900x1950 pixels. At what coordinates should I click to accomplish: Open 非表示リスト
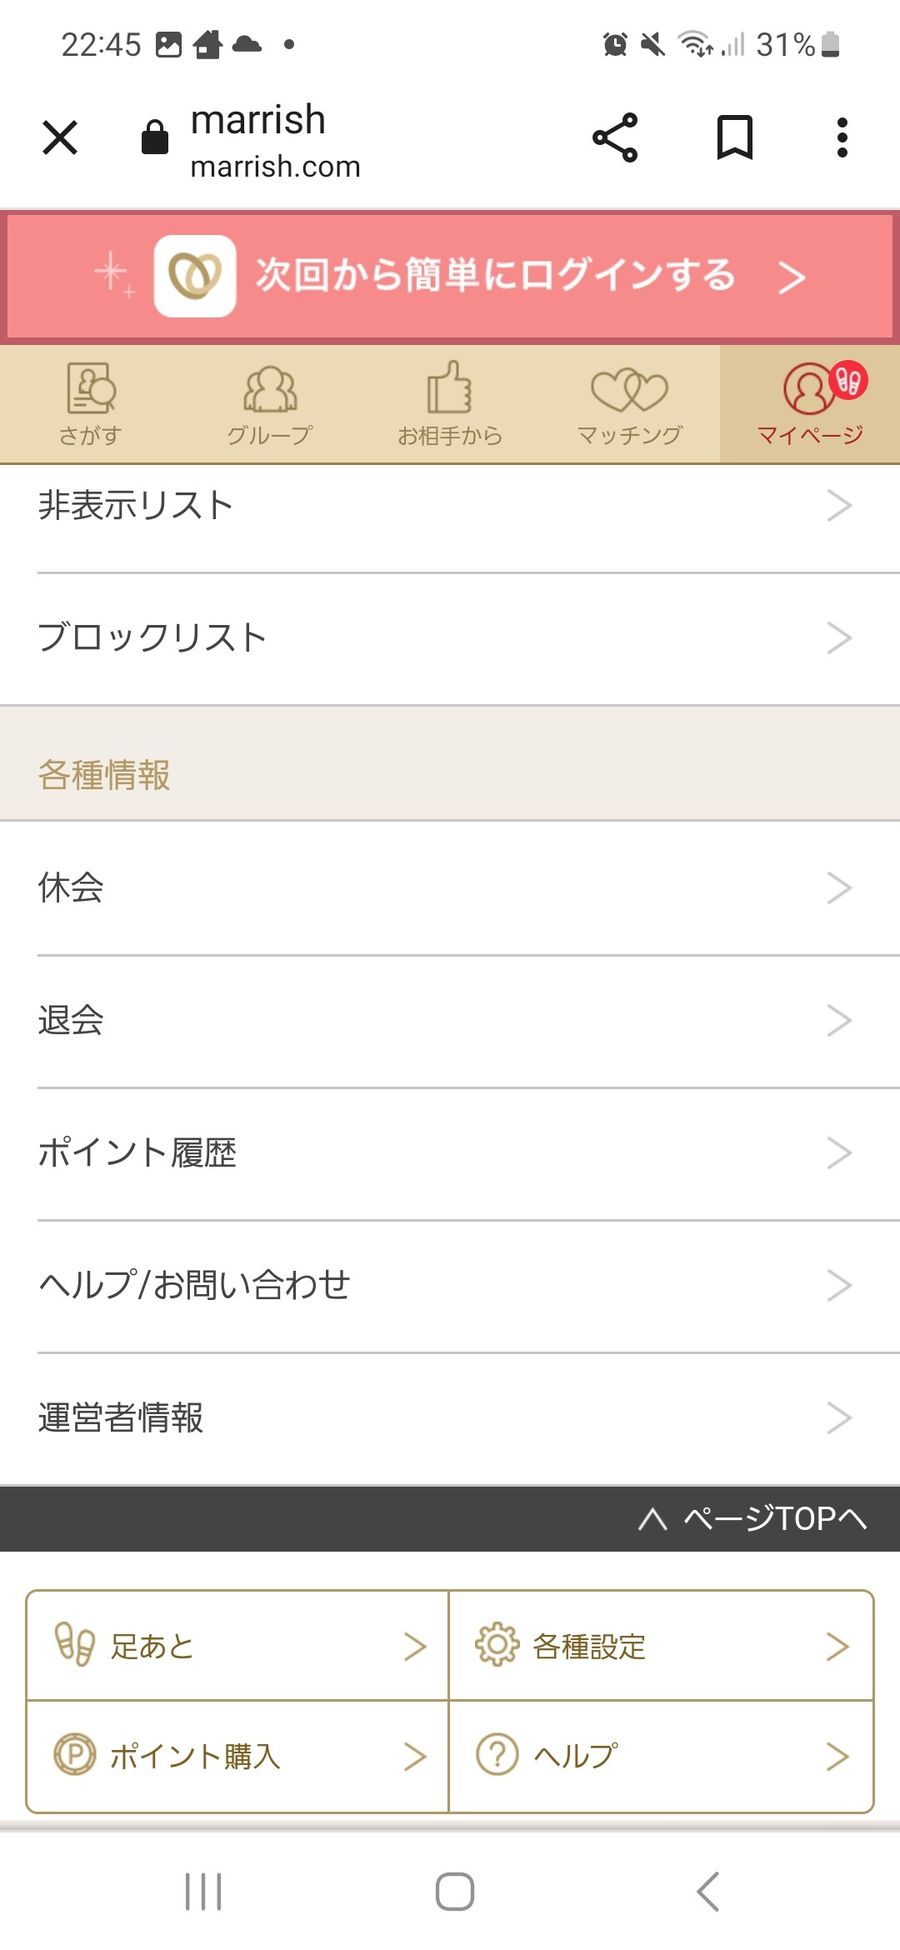pos(450,506)
